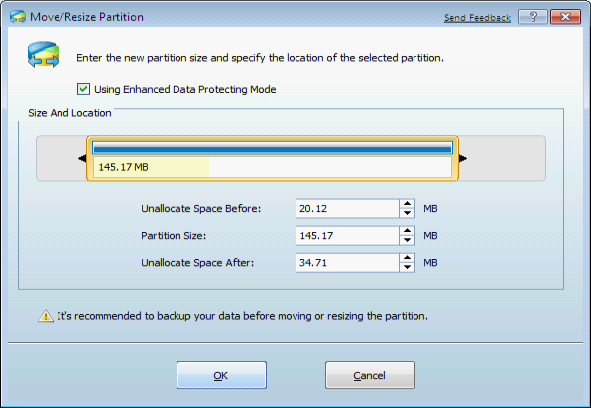Click the left black arrow resize handle
Image resolution: width=591 pixels, height=408 pixels.
(x=82, y=158)
